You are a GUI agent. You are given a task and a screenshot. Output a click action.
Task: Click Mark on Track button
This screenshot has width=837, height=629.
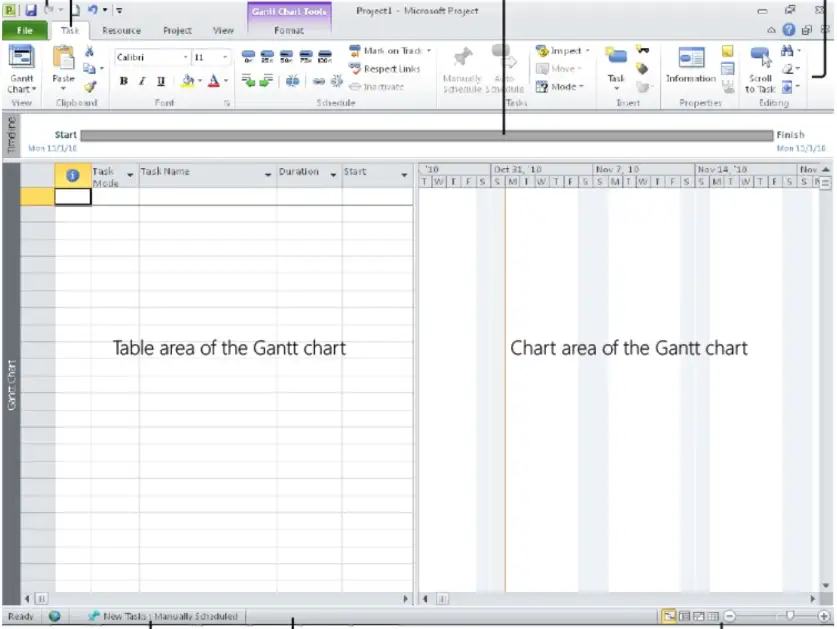tap(391, 51)
